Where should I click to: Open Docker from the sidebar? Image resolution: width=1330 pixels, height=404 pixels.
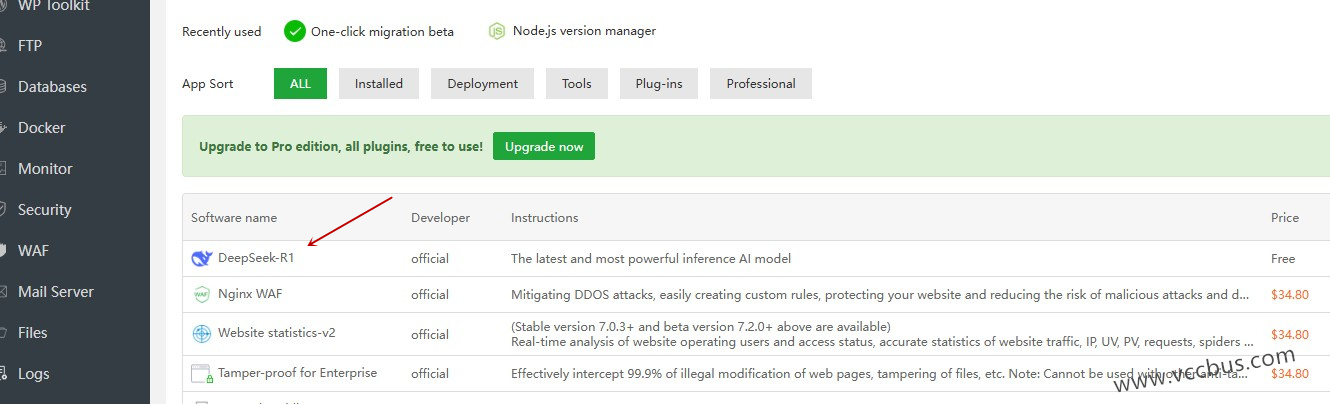pyautogui.click(x=41, y=128)
